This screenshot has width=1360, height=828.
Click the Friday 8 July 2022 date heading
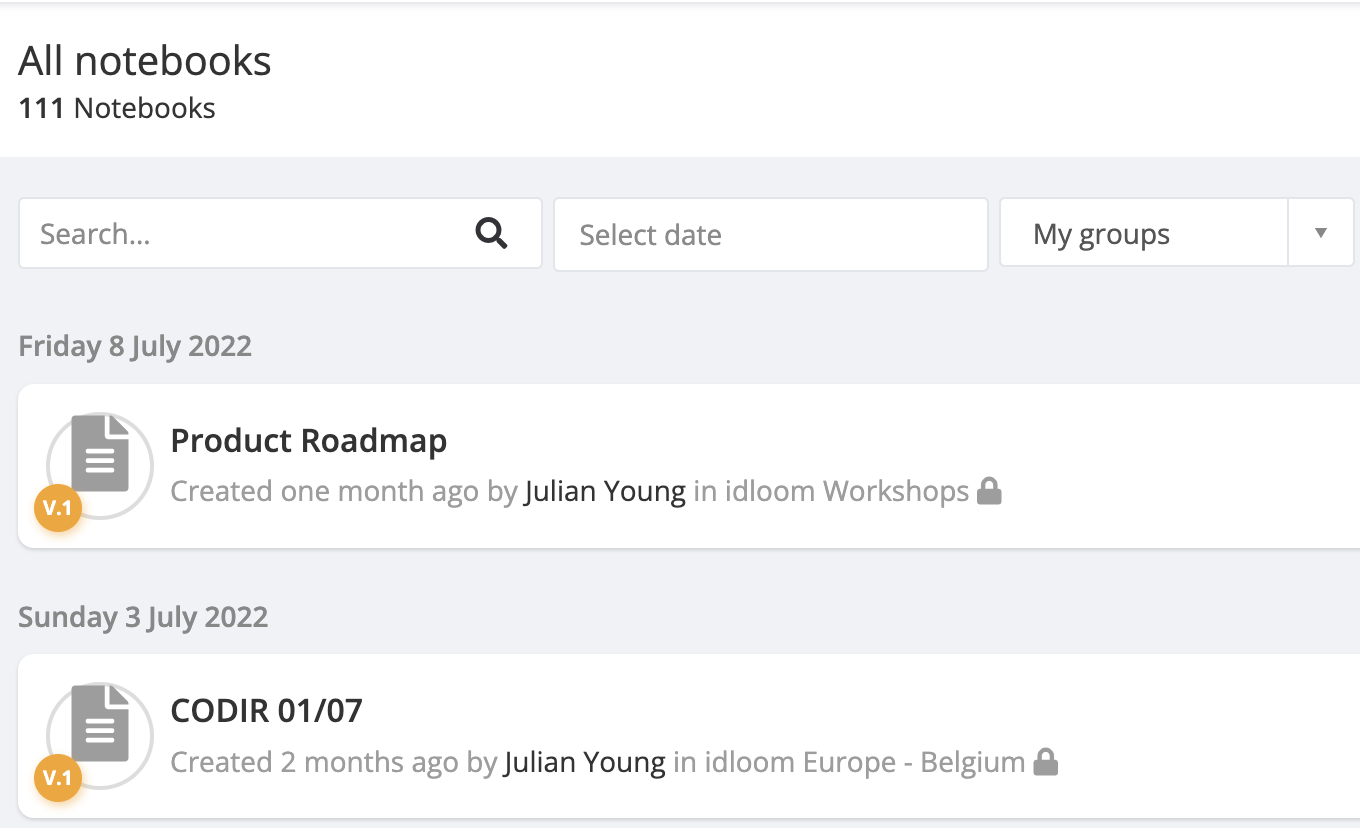[x=135, y=347]
